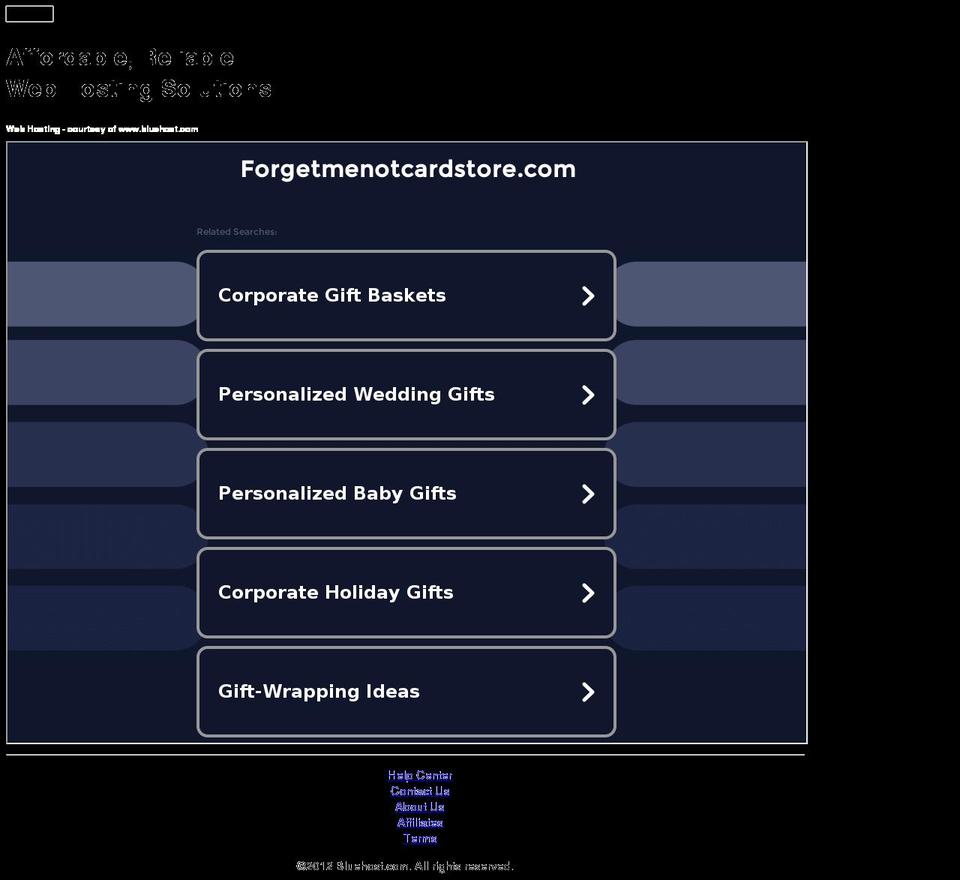The width and height of the screenshot is (960, 880).
Task: Click the Related Searches label
Action: (237, 231)
